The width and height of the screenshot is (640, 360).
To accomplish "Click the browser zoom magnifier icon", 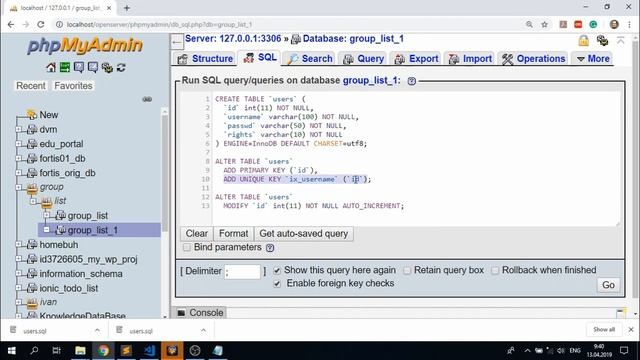I will point(529,24).
